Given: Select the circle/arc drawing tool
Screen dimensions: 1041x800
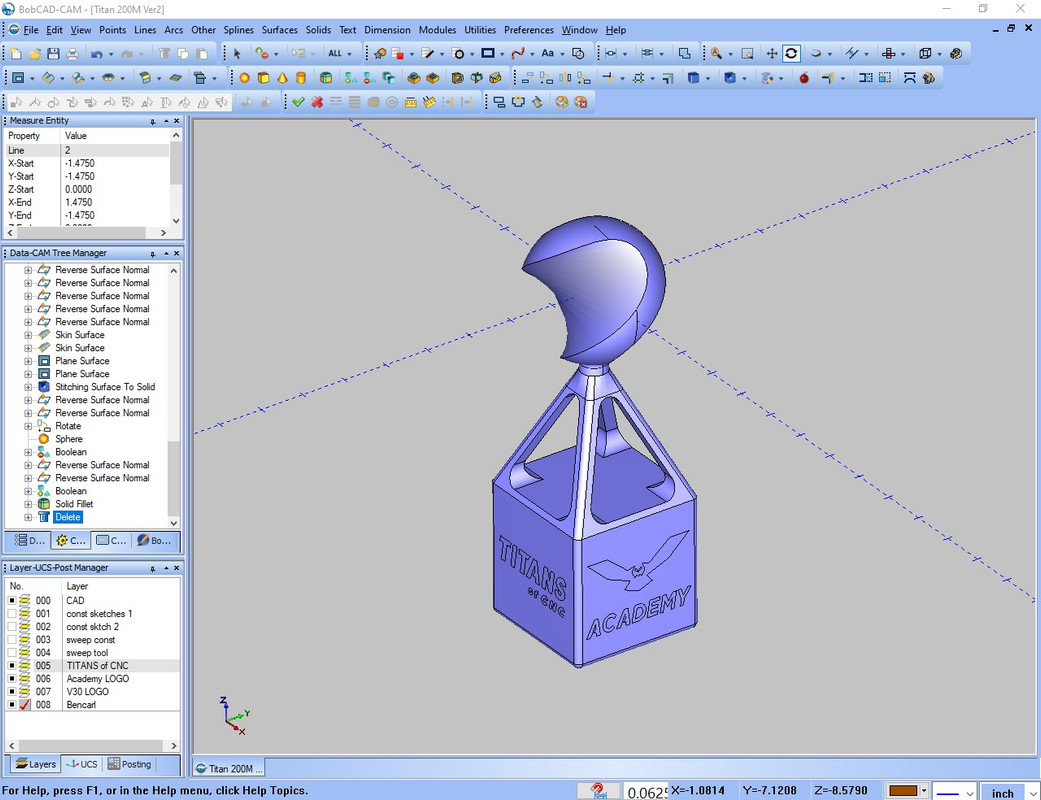Looking at the screenshot, I should (x=458, y=54).
